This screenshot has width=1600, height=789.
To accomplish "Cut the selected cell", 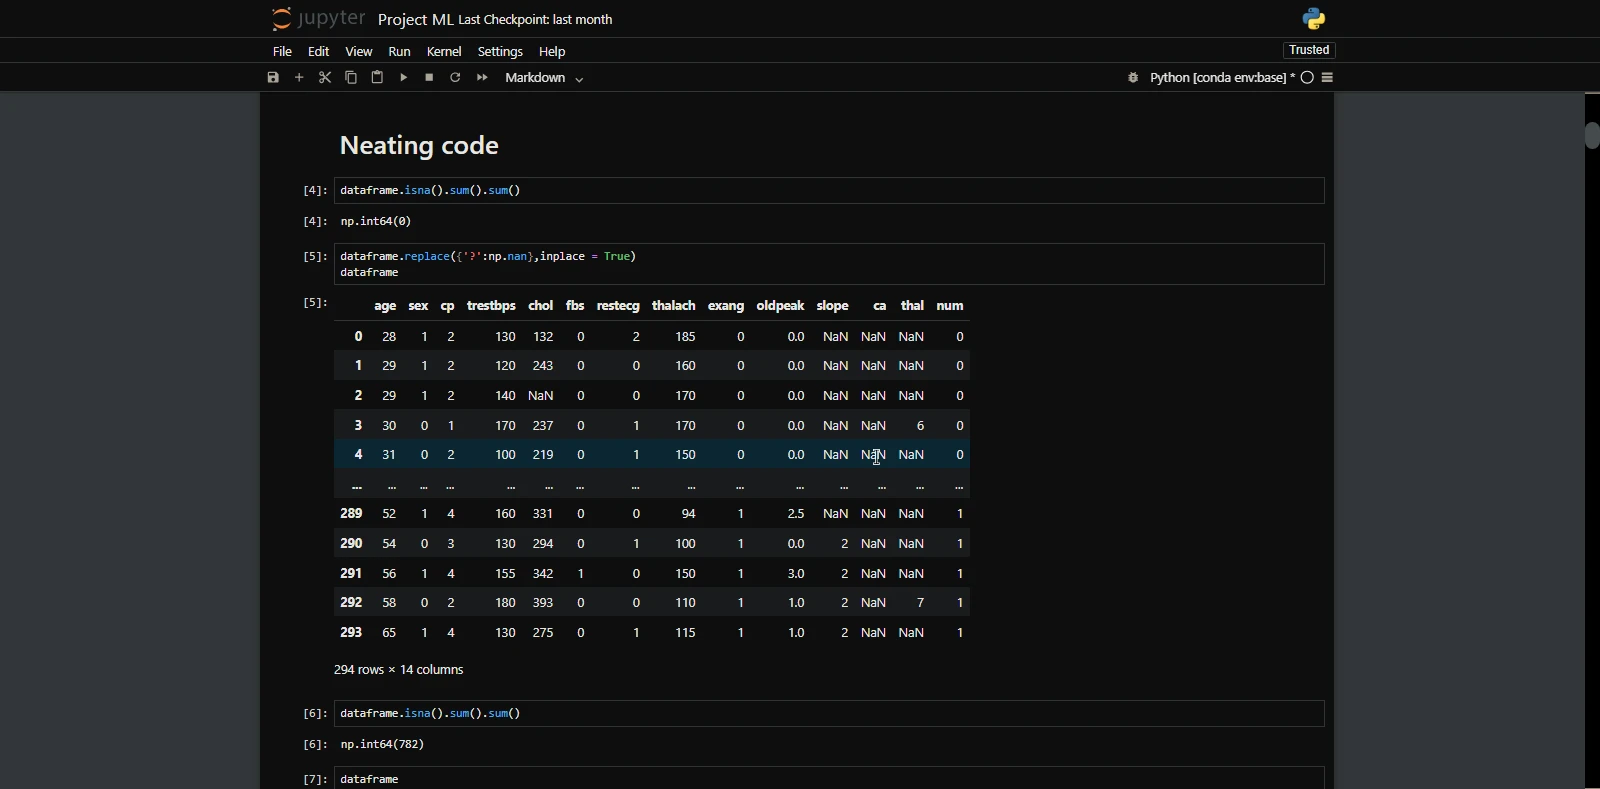I will [x=325, y=78].
